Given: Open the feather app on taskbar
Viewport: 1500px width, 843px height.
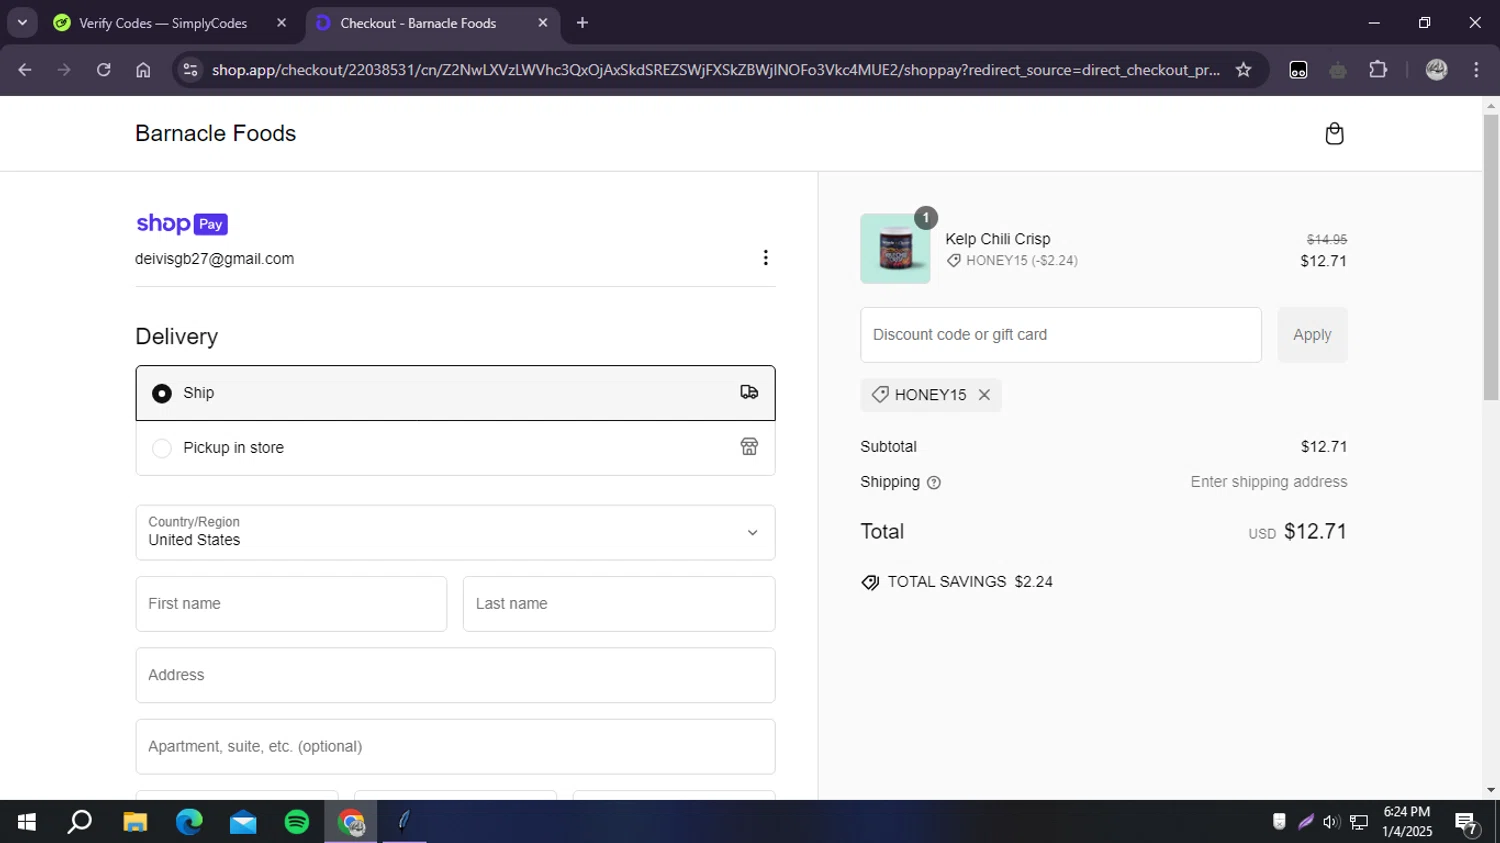Looking at the screenshot, I should click(404, 822).
